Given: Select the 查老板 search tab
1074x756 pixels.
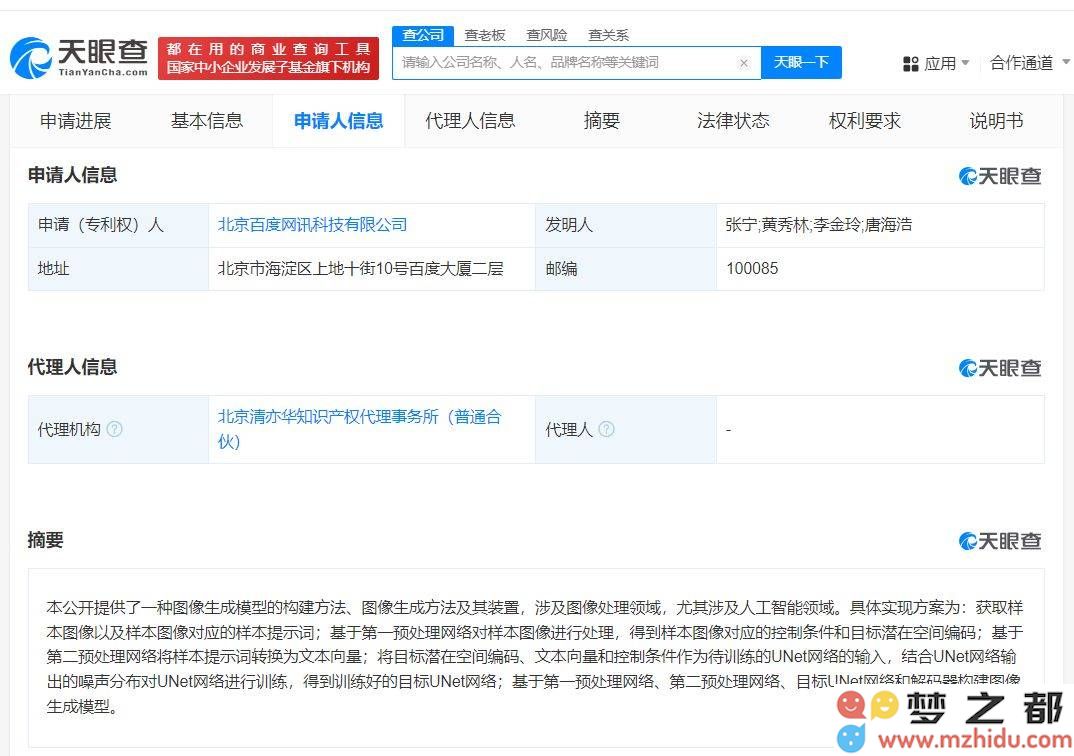Looking at the screenshot, I should (x=485, y=35).
